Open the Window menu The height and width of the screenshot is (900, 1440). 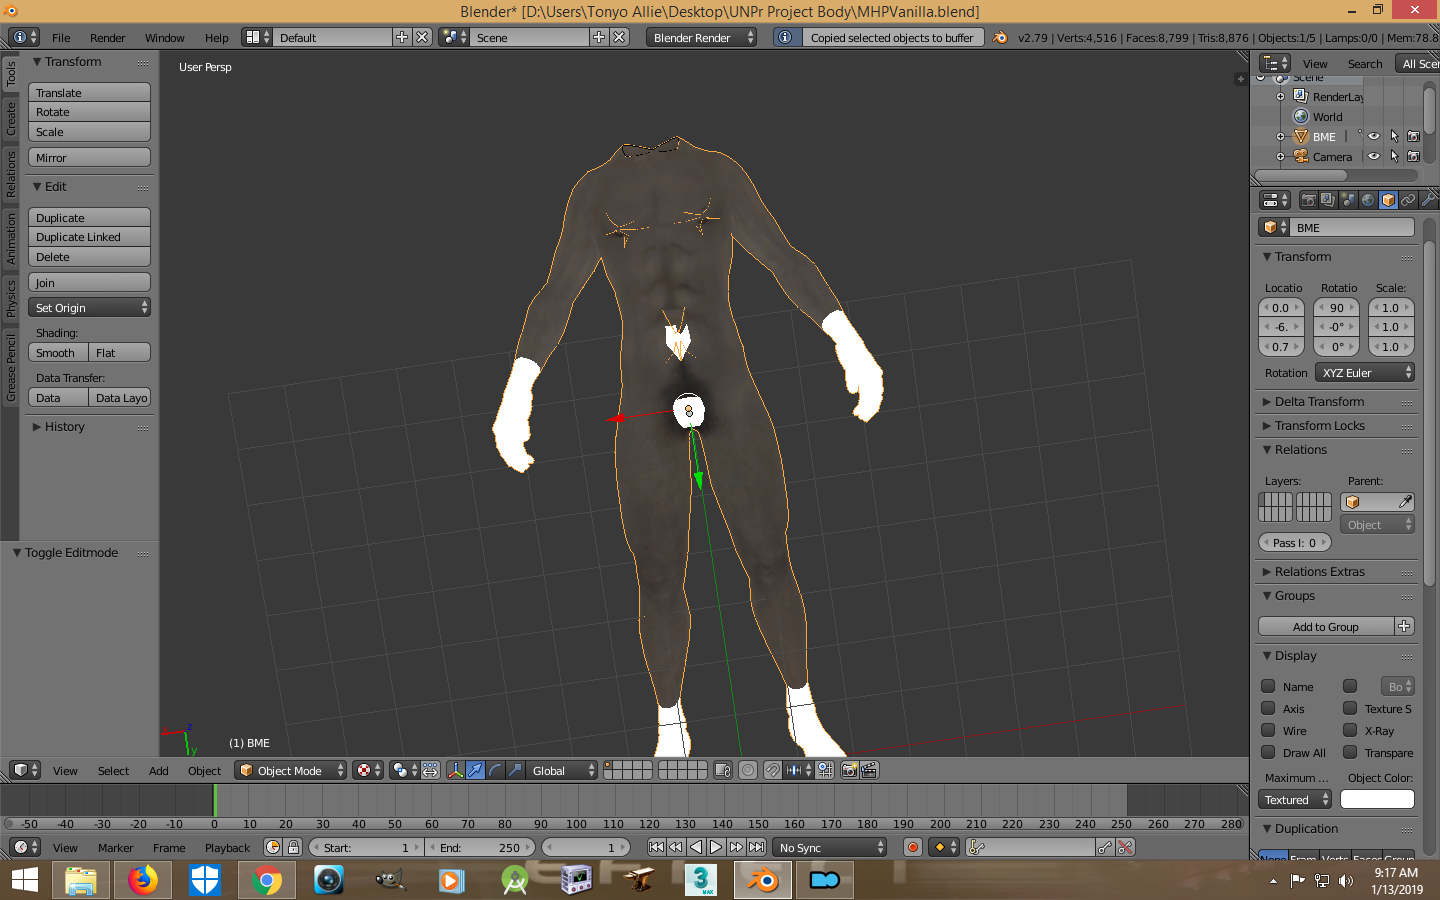click(164, 37)
